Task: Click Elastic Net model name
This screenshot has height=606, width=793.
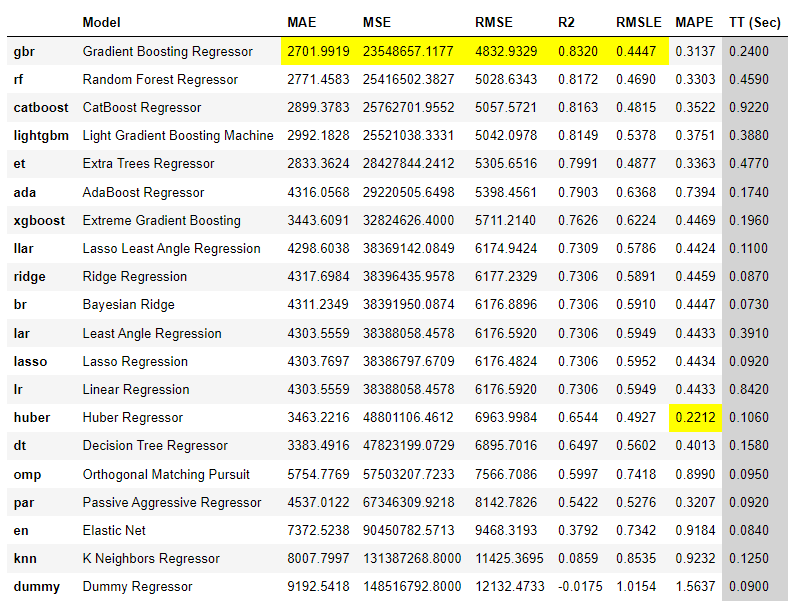Action: (114, 531)
